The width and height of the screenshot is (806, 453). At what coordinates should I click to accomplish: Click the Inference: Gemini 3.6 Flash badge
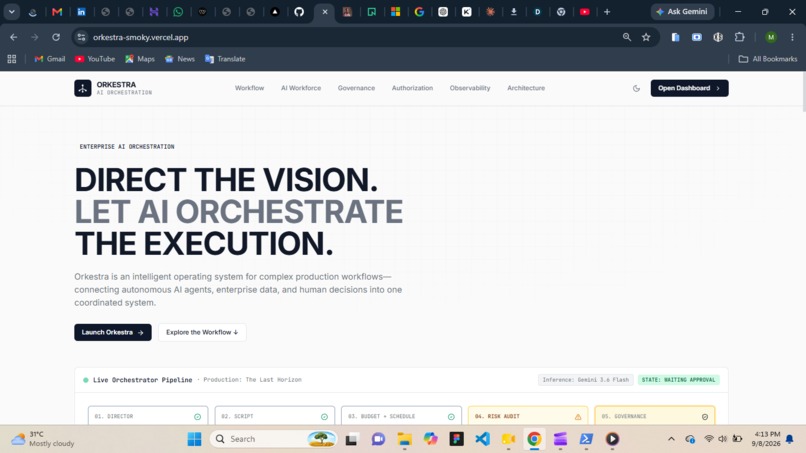(585, 379)
